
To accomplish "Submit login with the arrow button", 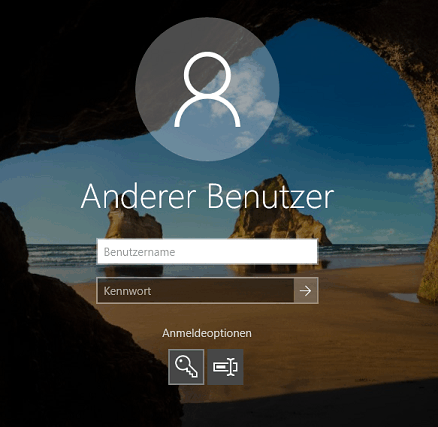I will pos(306,291).
